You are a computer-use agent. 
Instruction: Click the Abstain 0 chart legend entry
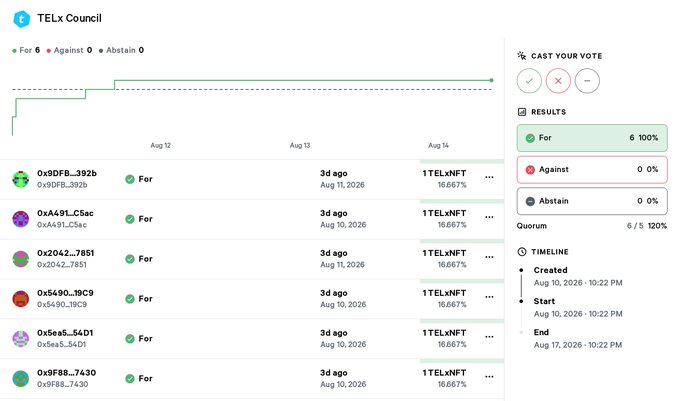pyautogui.click(x=121, y=50)
